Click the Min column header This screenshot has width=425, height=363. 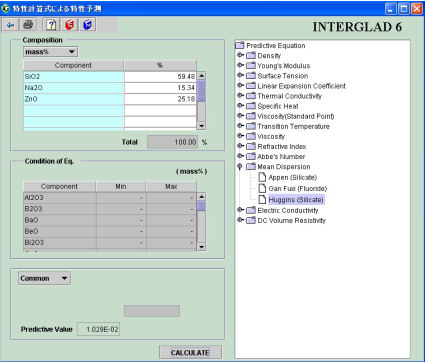(x=121, y=186)
